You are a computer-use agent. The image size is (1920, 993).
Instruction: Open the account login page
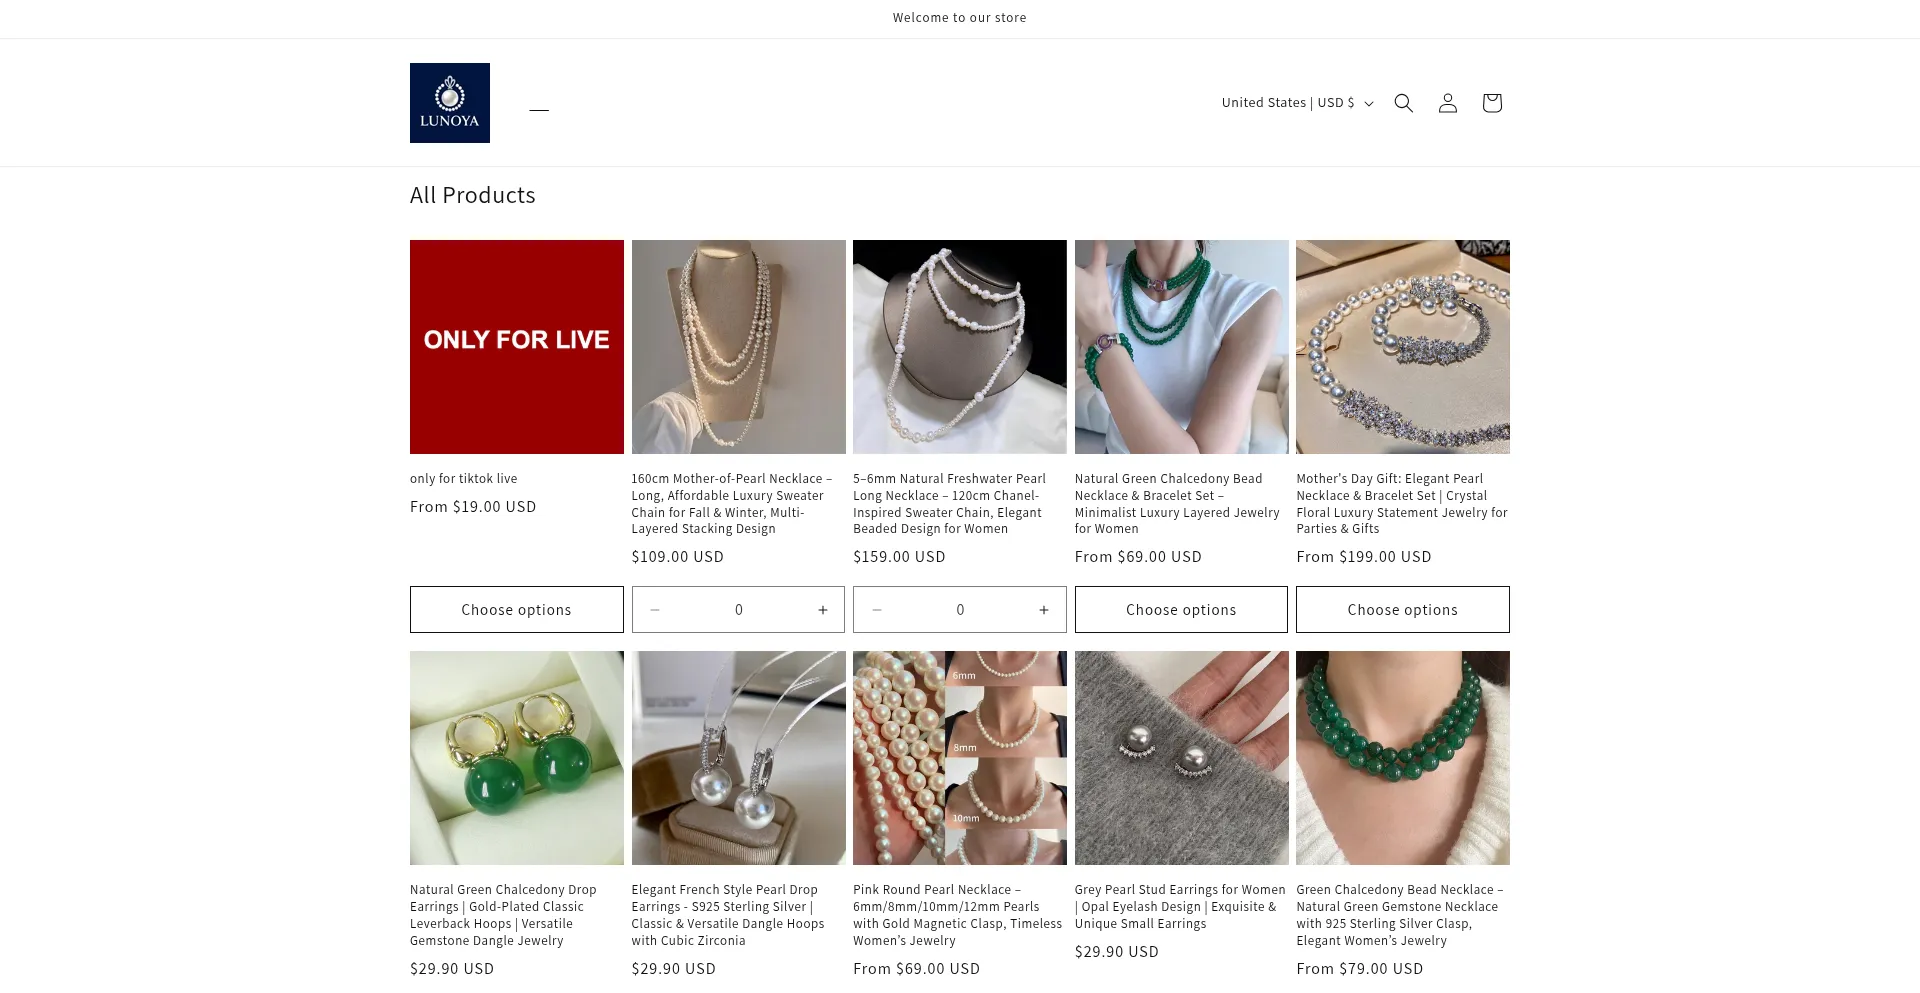pos(1447,102)
